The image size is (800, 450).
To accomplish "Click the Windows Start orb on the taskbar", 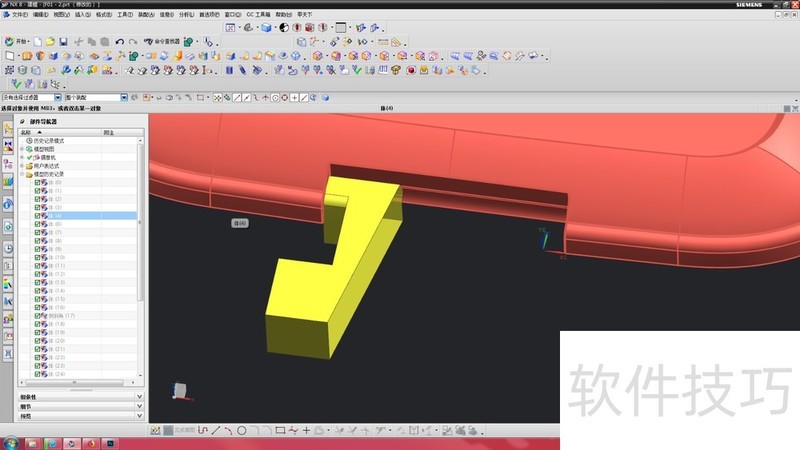I will click(9, 442).
